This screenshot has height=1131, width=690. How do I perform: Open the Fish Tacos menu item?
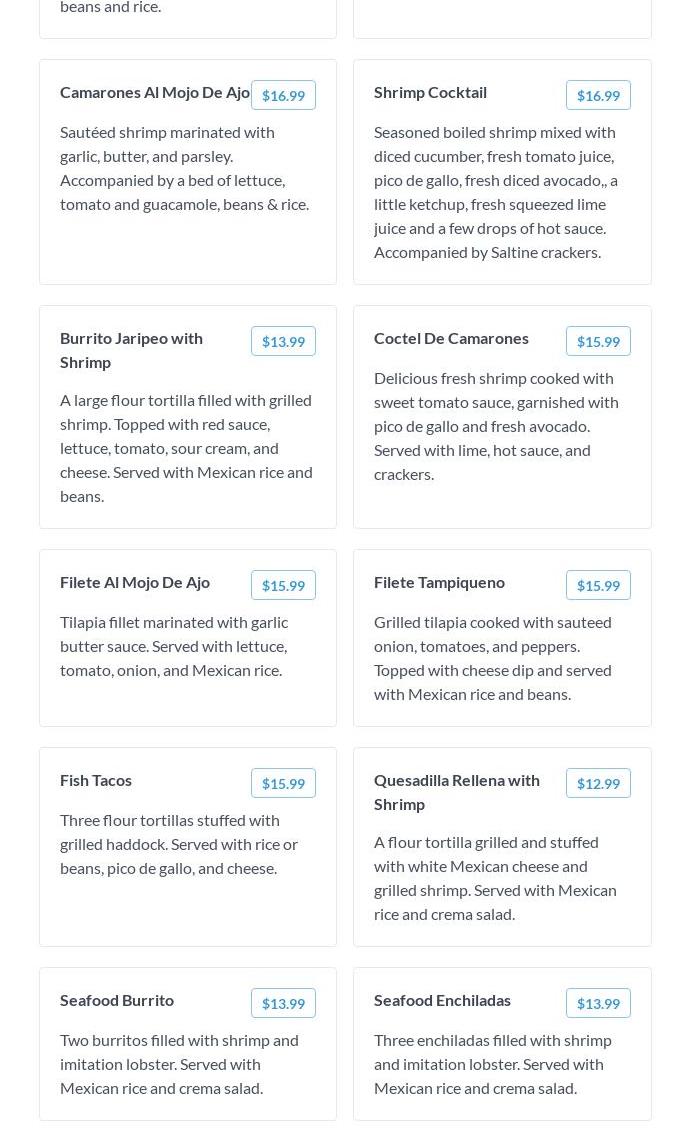[96, 780]
